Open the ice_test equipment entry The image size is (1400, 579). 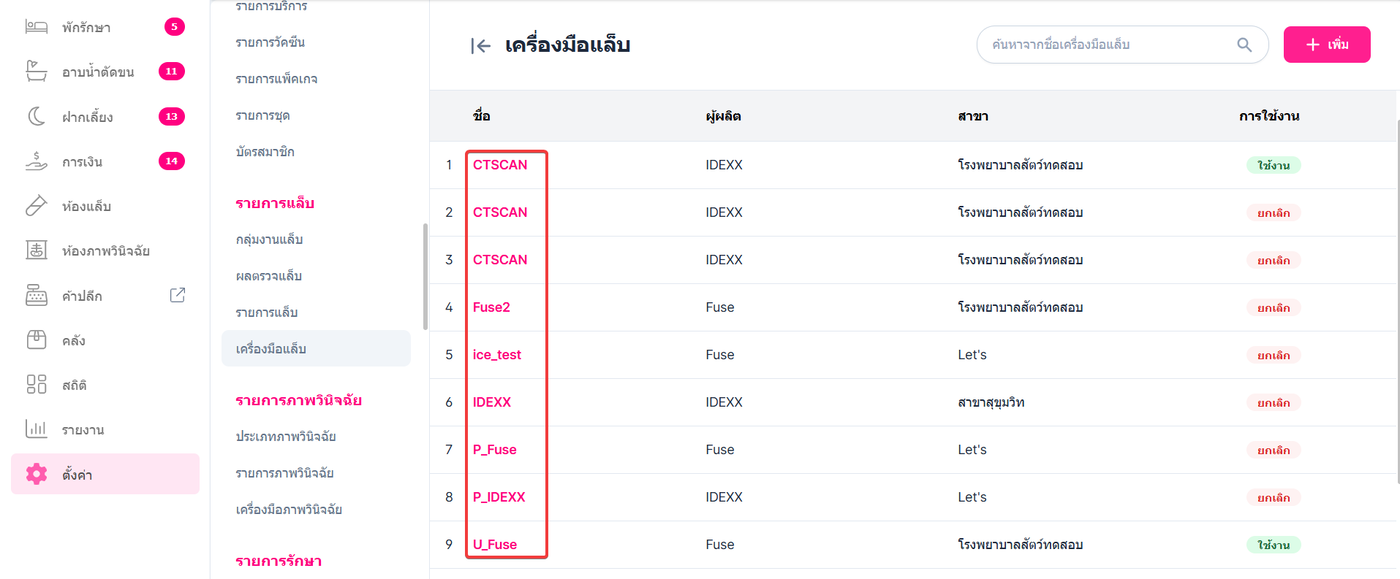497,355
